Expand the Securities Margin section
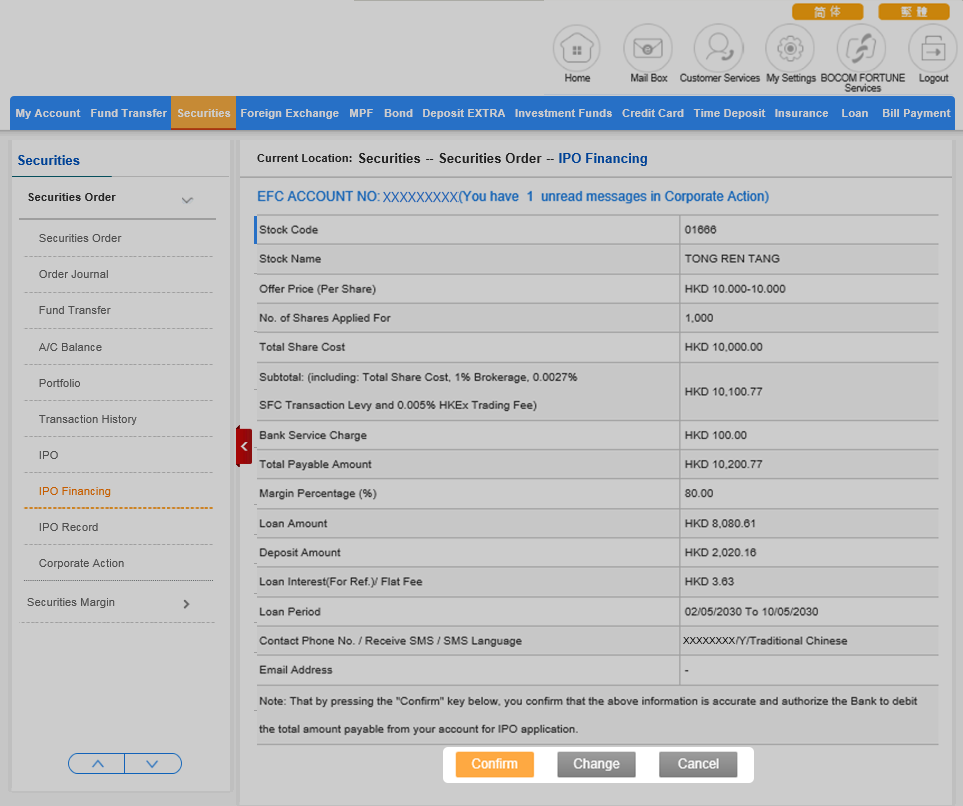 click(186, 604)
